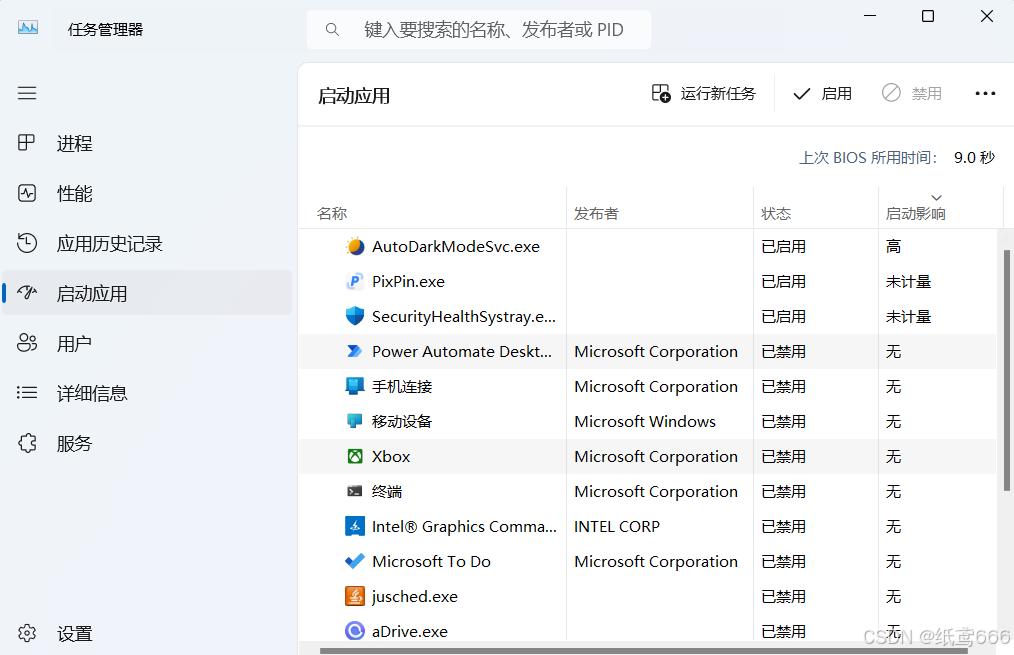Screen dimensions: 1014x655
Task: Click the AutoDarkModeSvc.exe app icon
Action: coord(355,246)
